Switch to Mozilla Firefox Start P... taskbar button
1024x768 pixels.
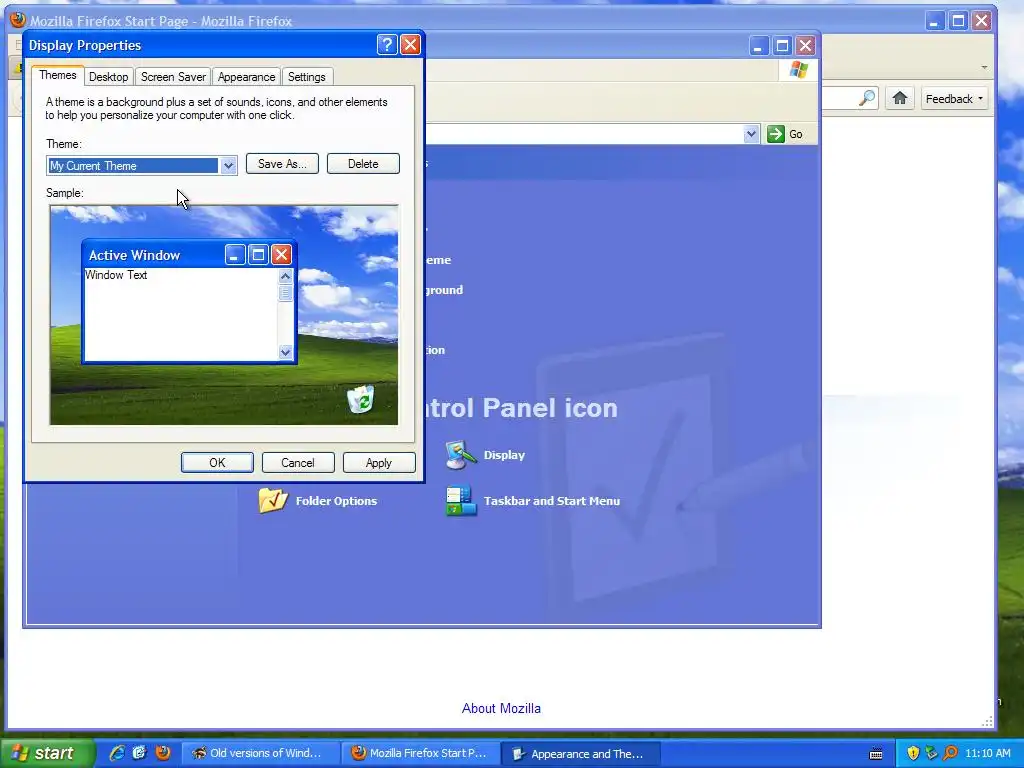pyautogui.click(x=420, y=754)
